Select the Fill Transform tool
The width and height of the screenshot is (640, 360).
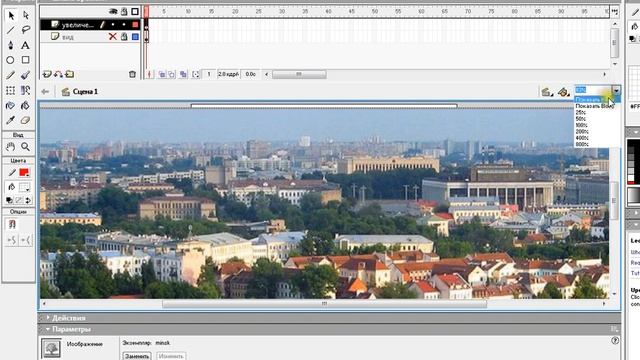click(x=25, y=90)
